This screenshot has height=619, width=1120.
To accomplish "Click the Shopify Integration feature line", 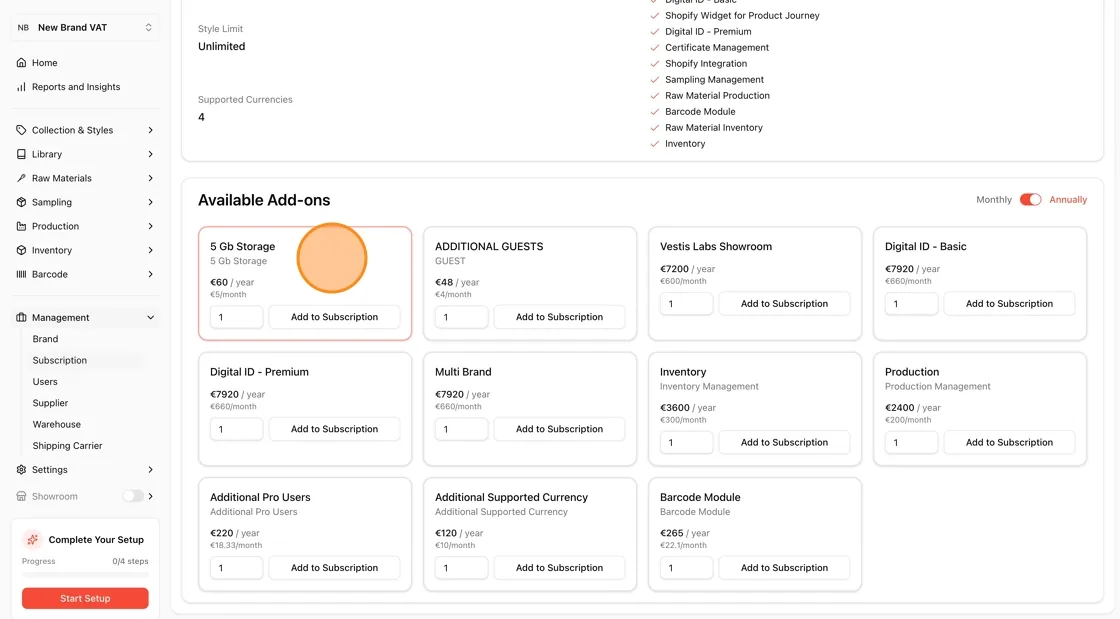I will click(706, 64).
